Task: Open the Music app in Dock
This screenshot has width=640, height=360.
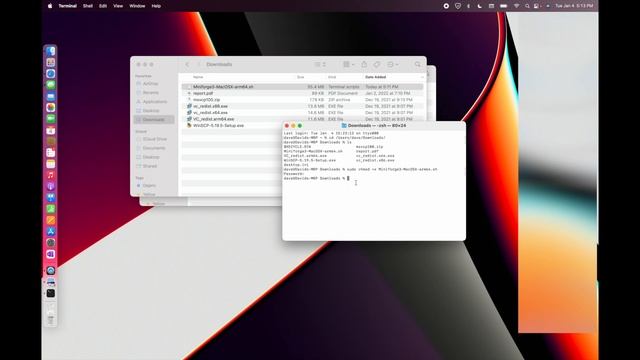Action: [x=51, y=175]
